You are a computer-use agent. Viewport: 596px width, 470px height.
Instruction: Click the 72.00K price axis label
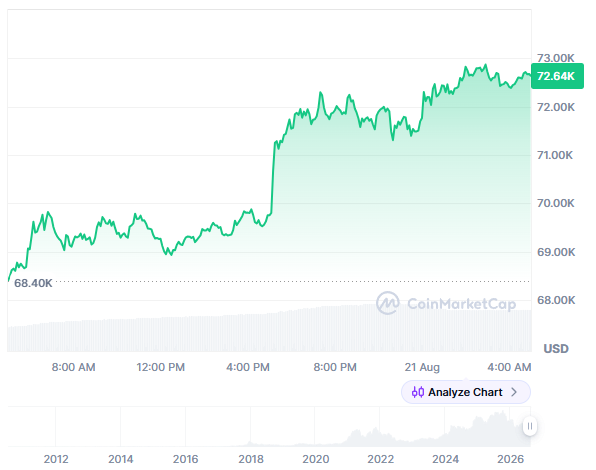pyautogui.click(x=555, y=107)
